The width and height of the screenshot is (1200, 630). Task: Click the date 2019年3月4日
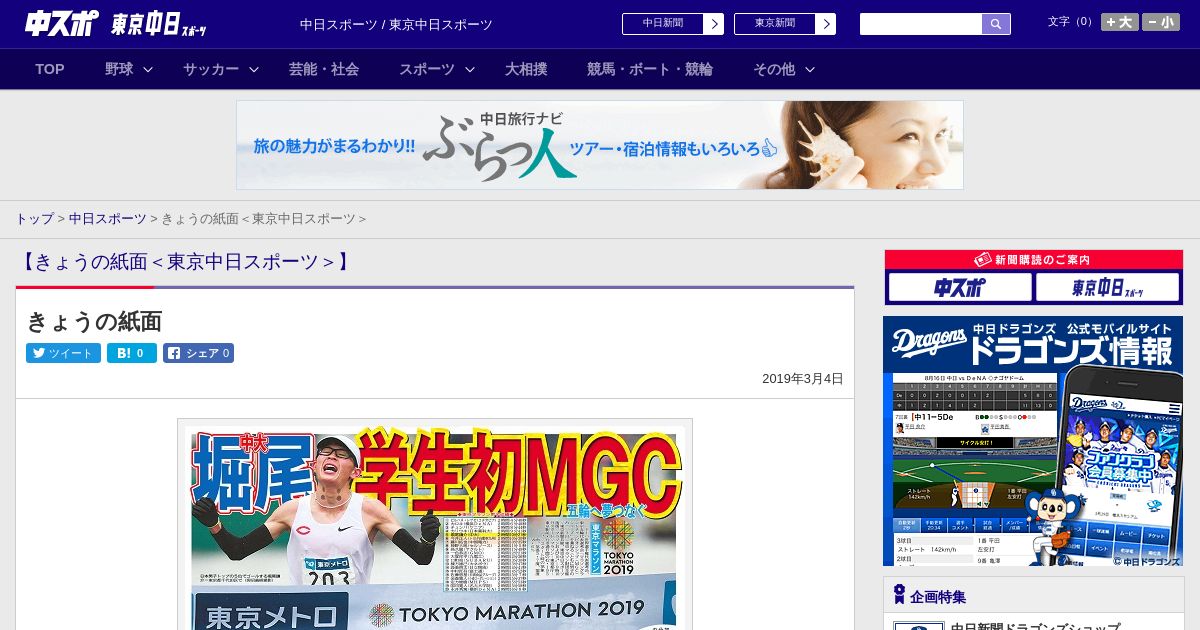803,379
